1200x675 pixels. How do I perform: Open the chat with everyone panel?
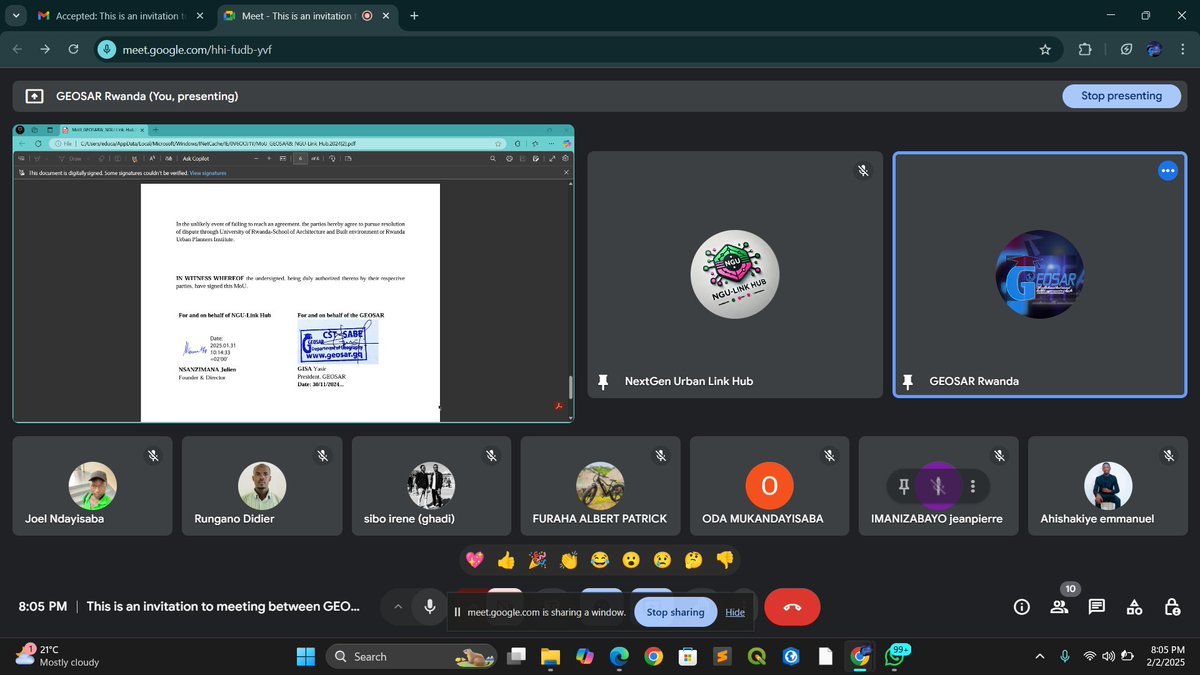[1097, 607]
